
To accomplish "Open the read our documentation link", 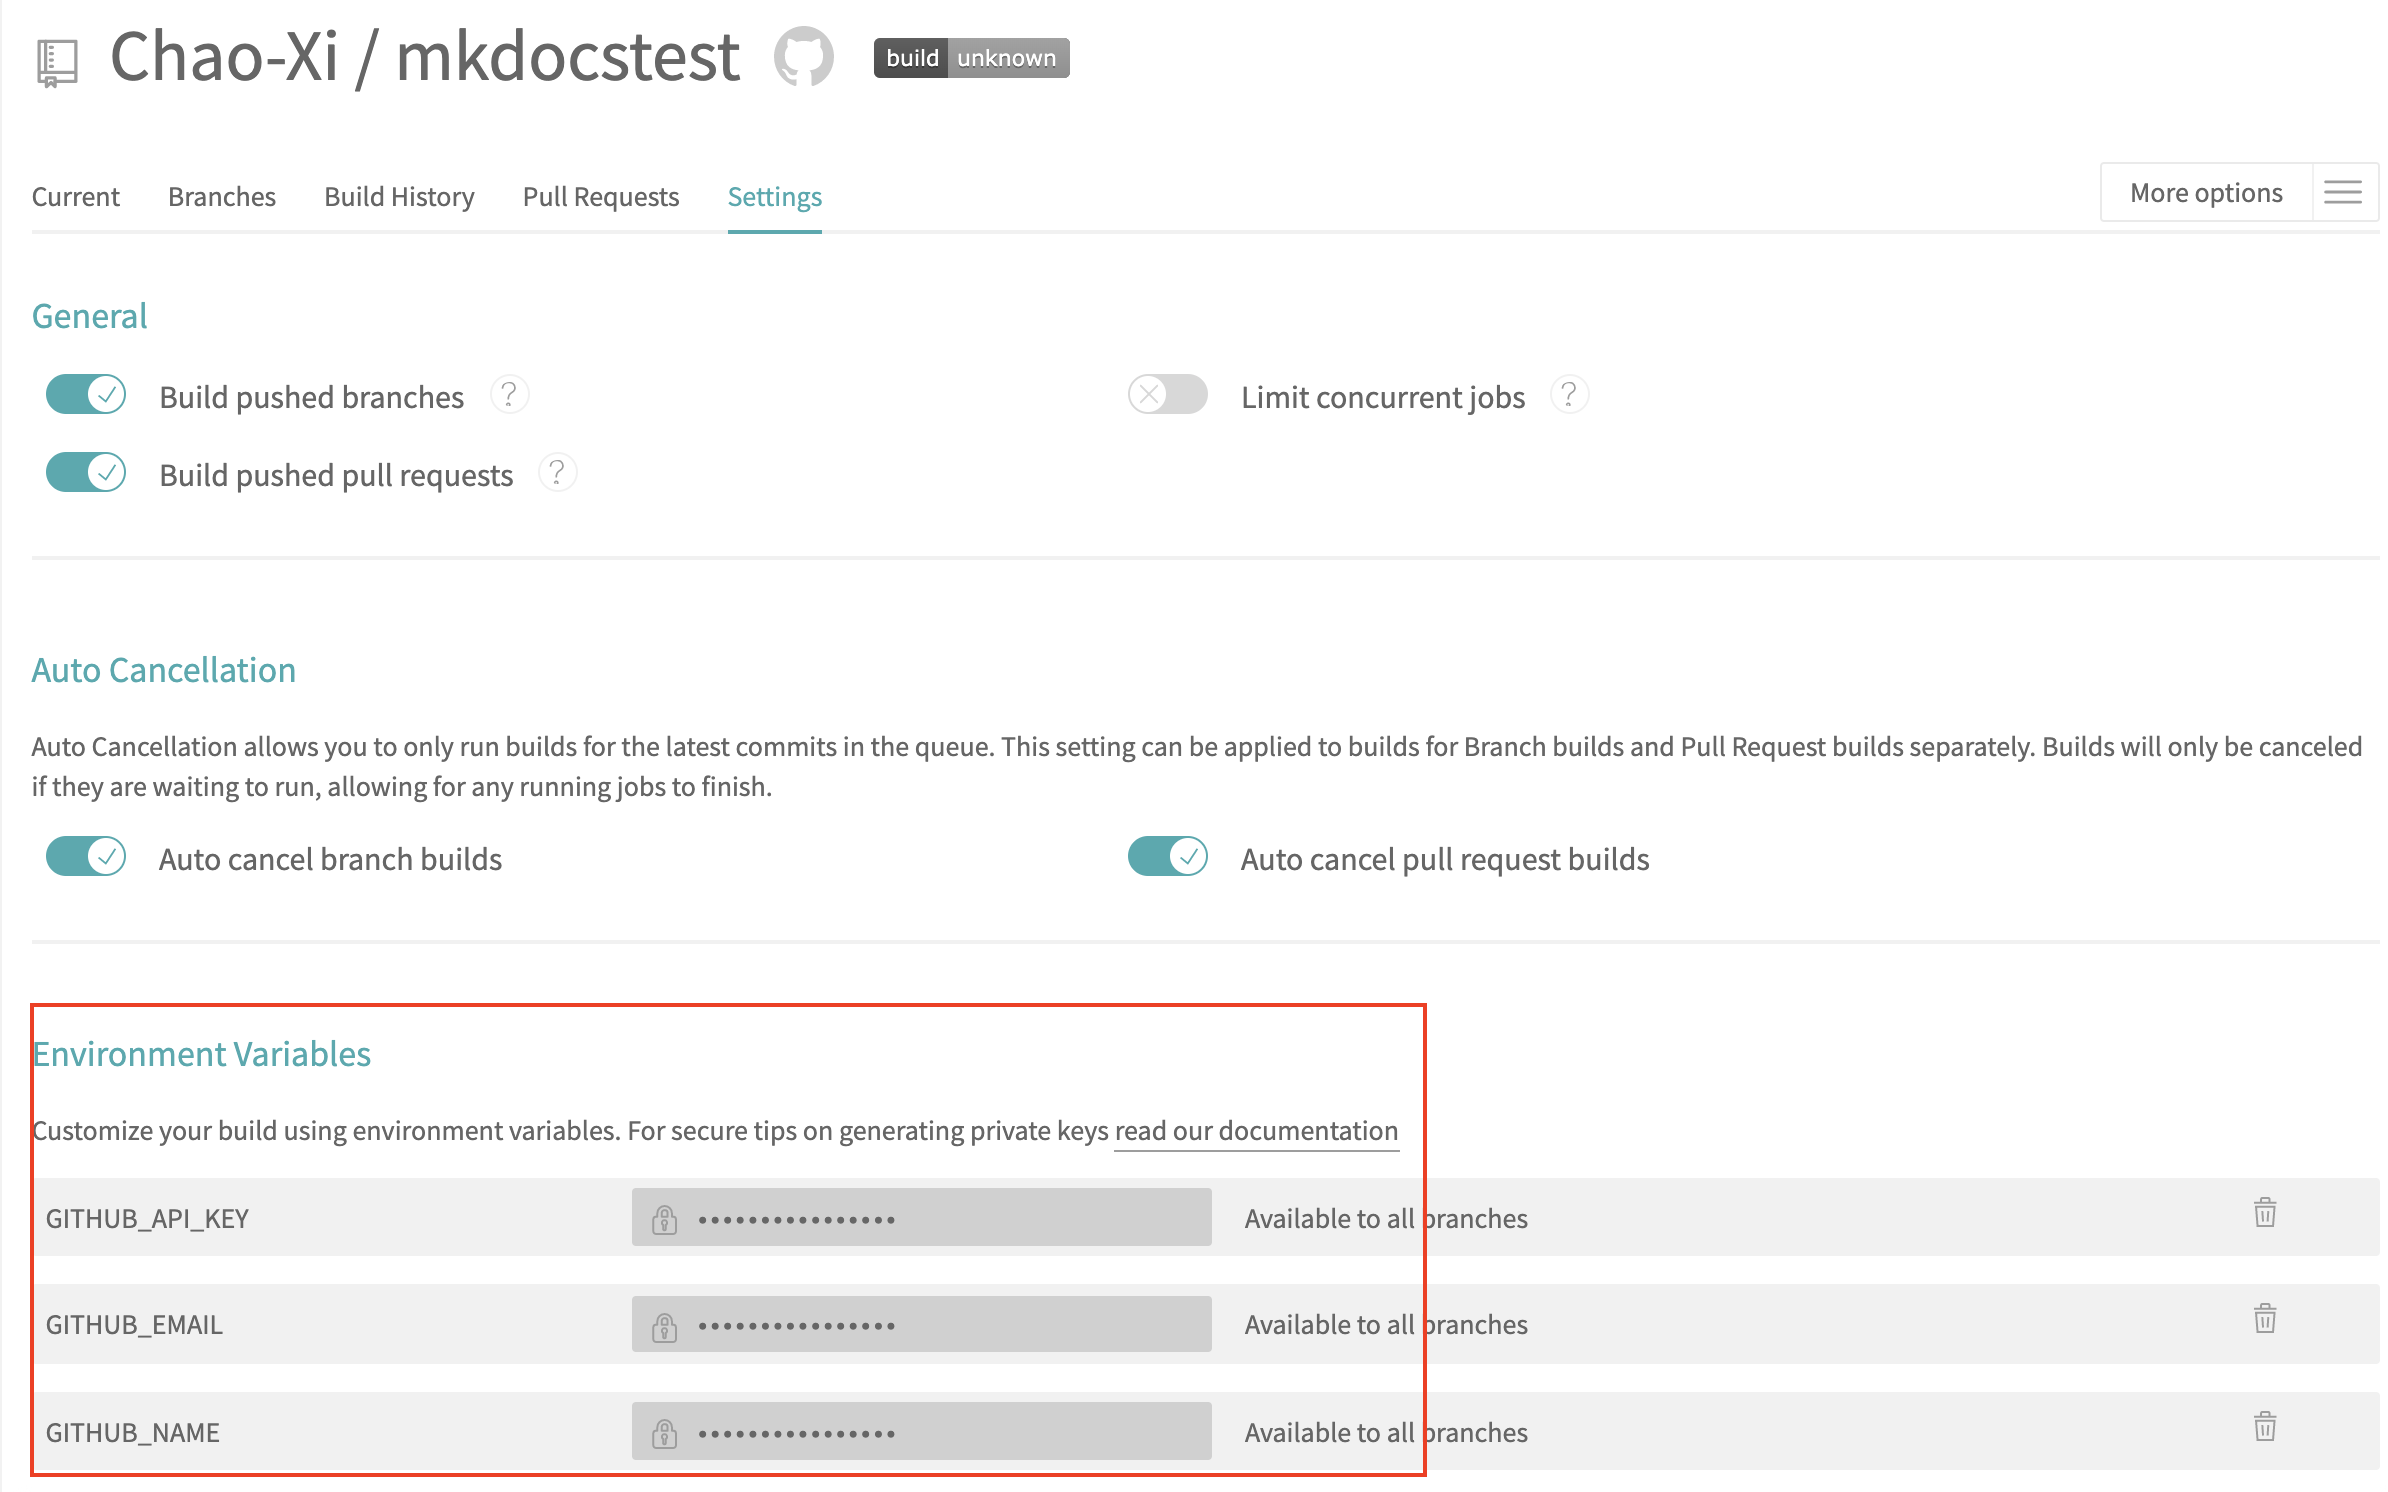I will (1256, 1131).
